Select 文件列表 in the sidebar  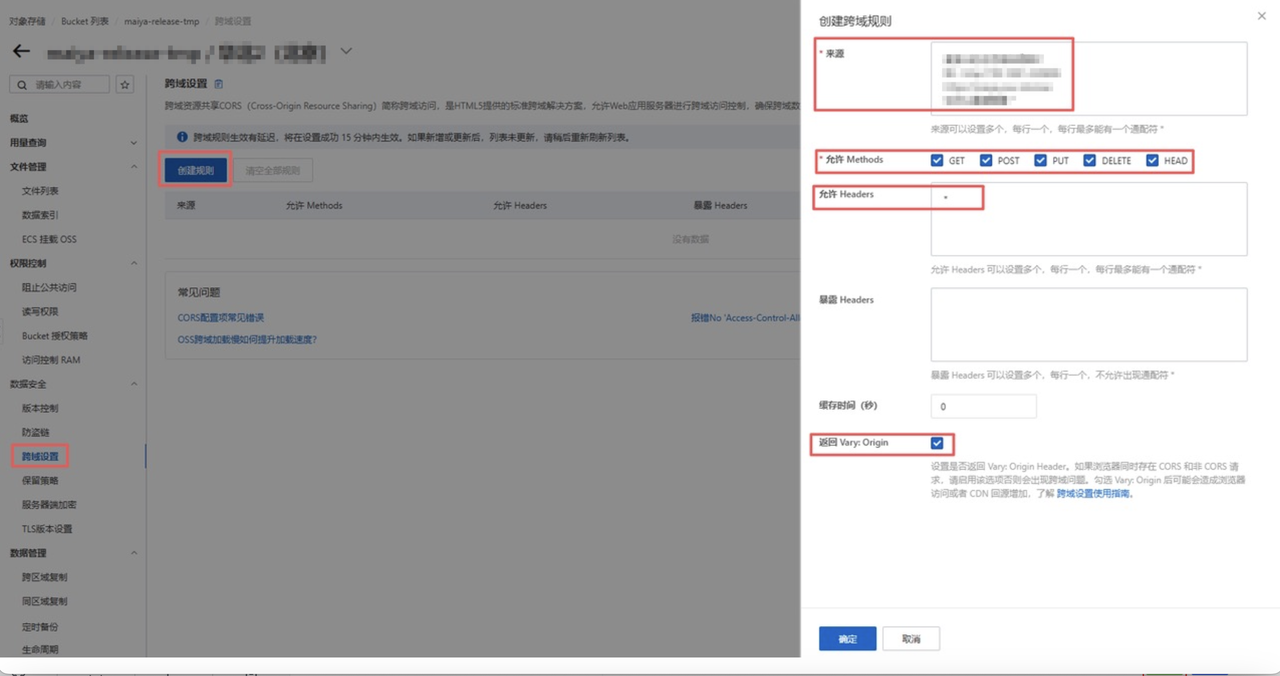pos(40,191)
